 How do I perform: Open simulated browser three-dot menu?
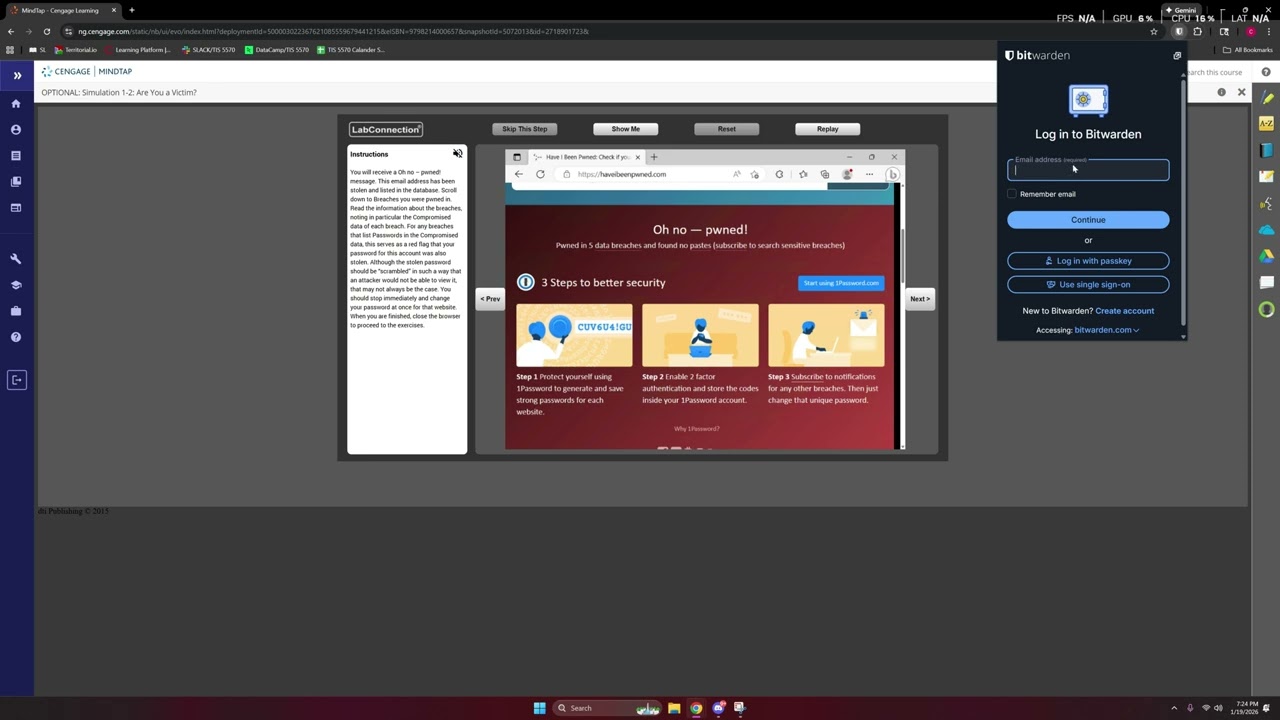869,174
